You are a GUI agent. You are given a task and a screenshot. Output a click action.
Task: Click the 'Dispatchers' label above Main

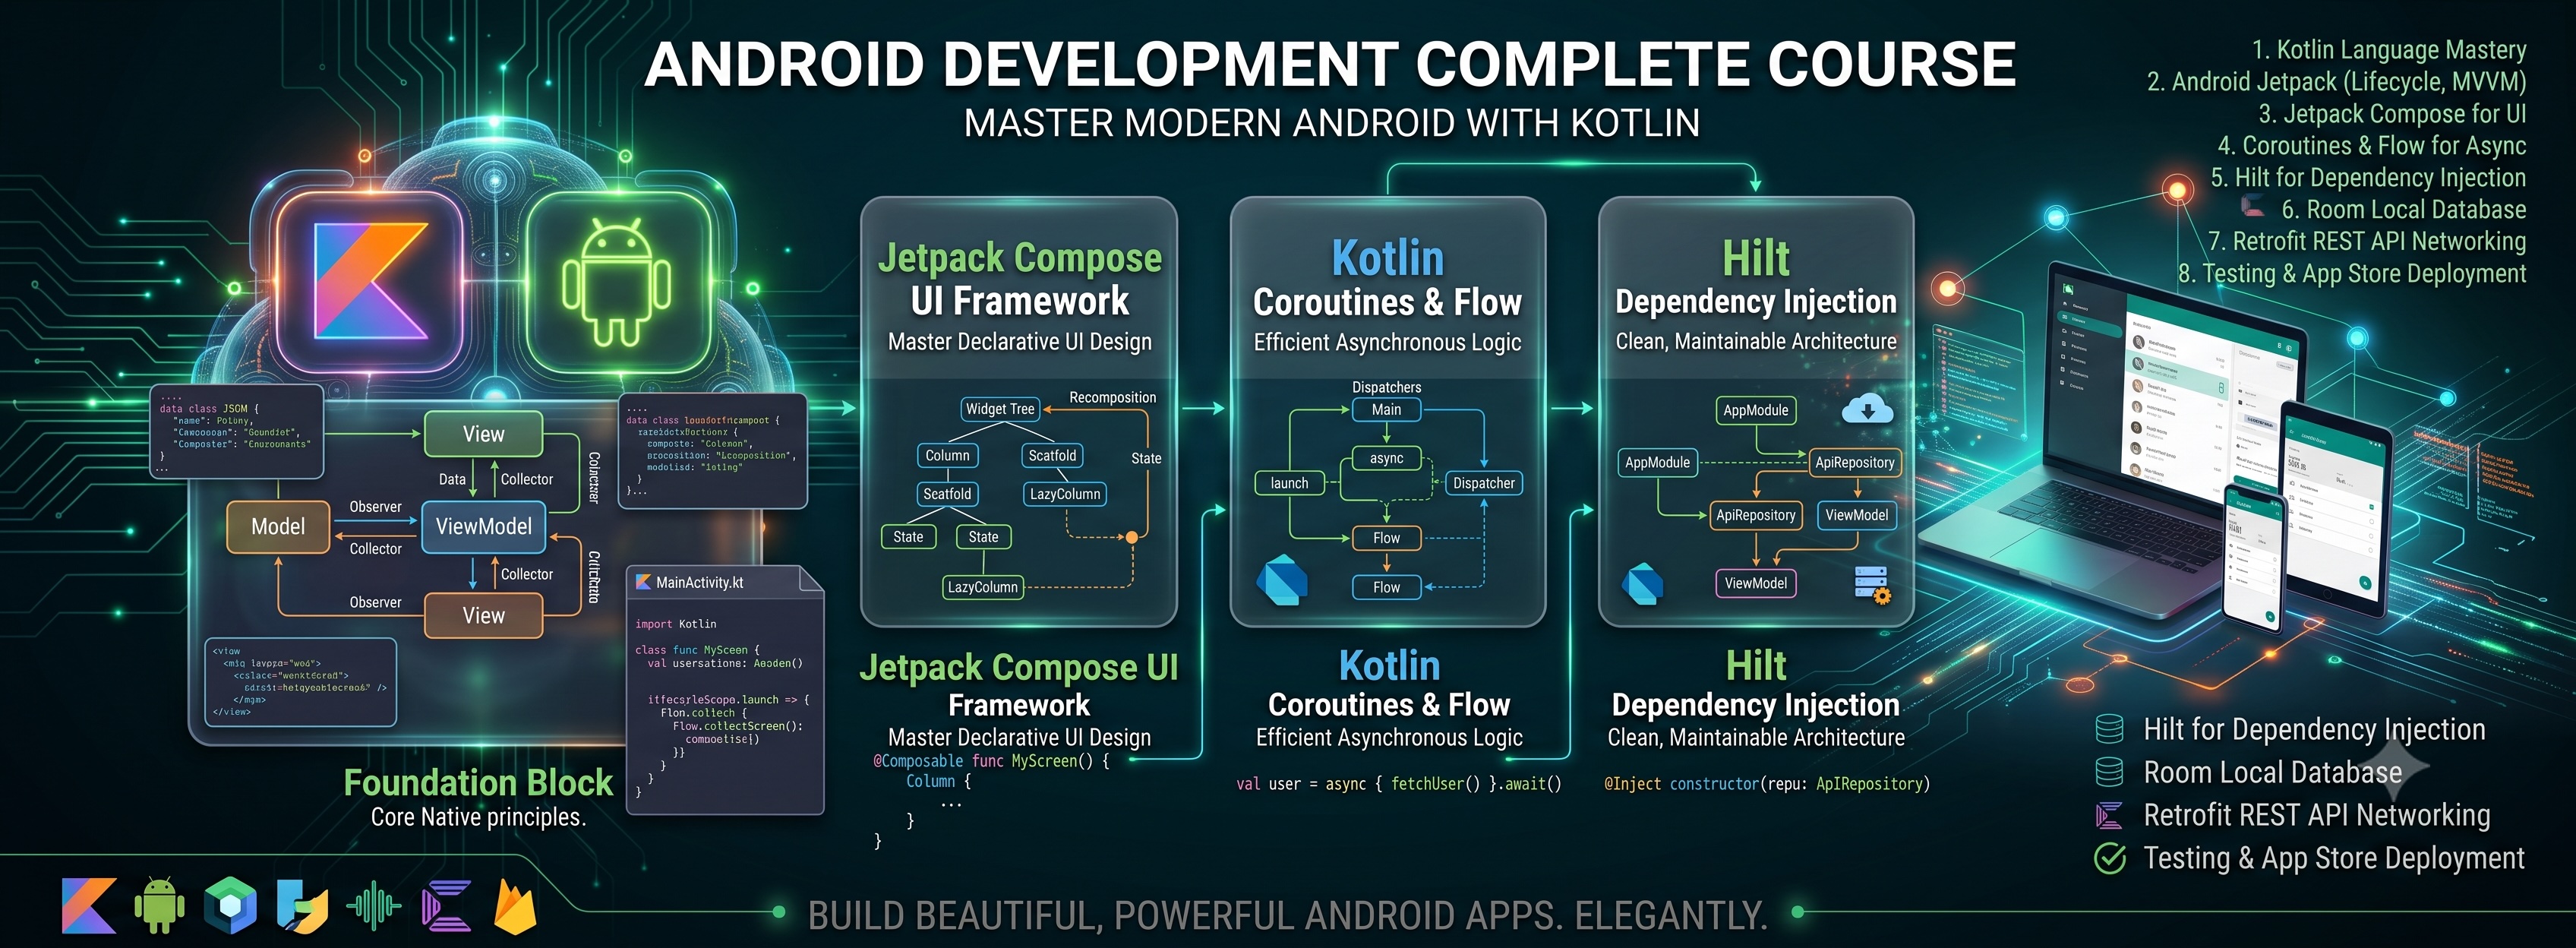click(x=1386, y=387)
